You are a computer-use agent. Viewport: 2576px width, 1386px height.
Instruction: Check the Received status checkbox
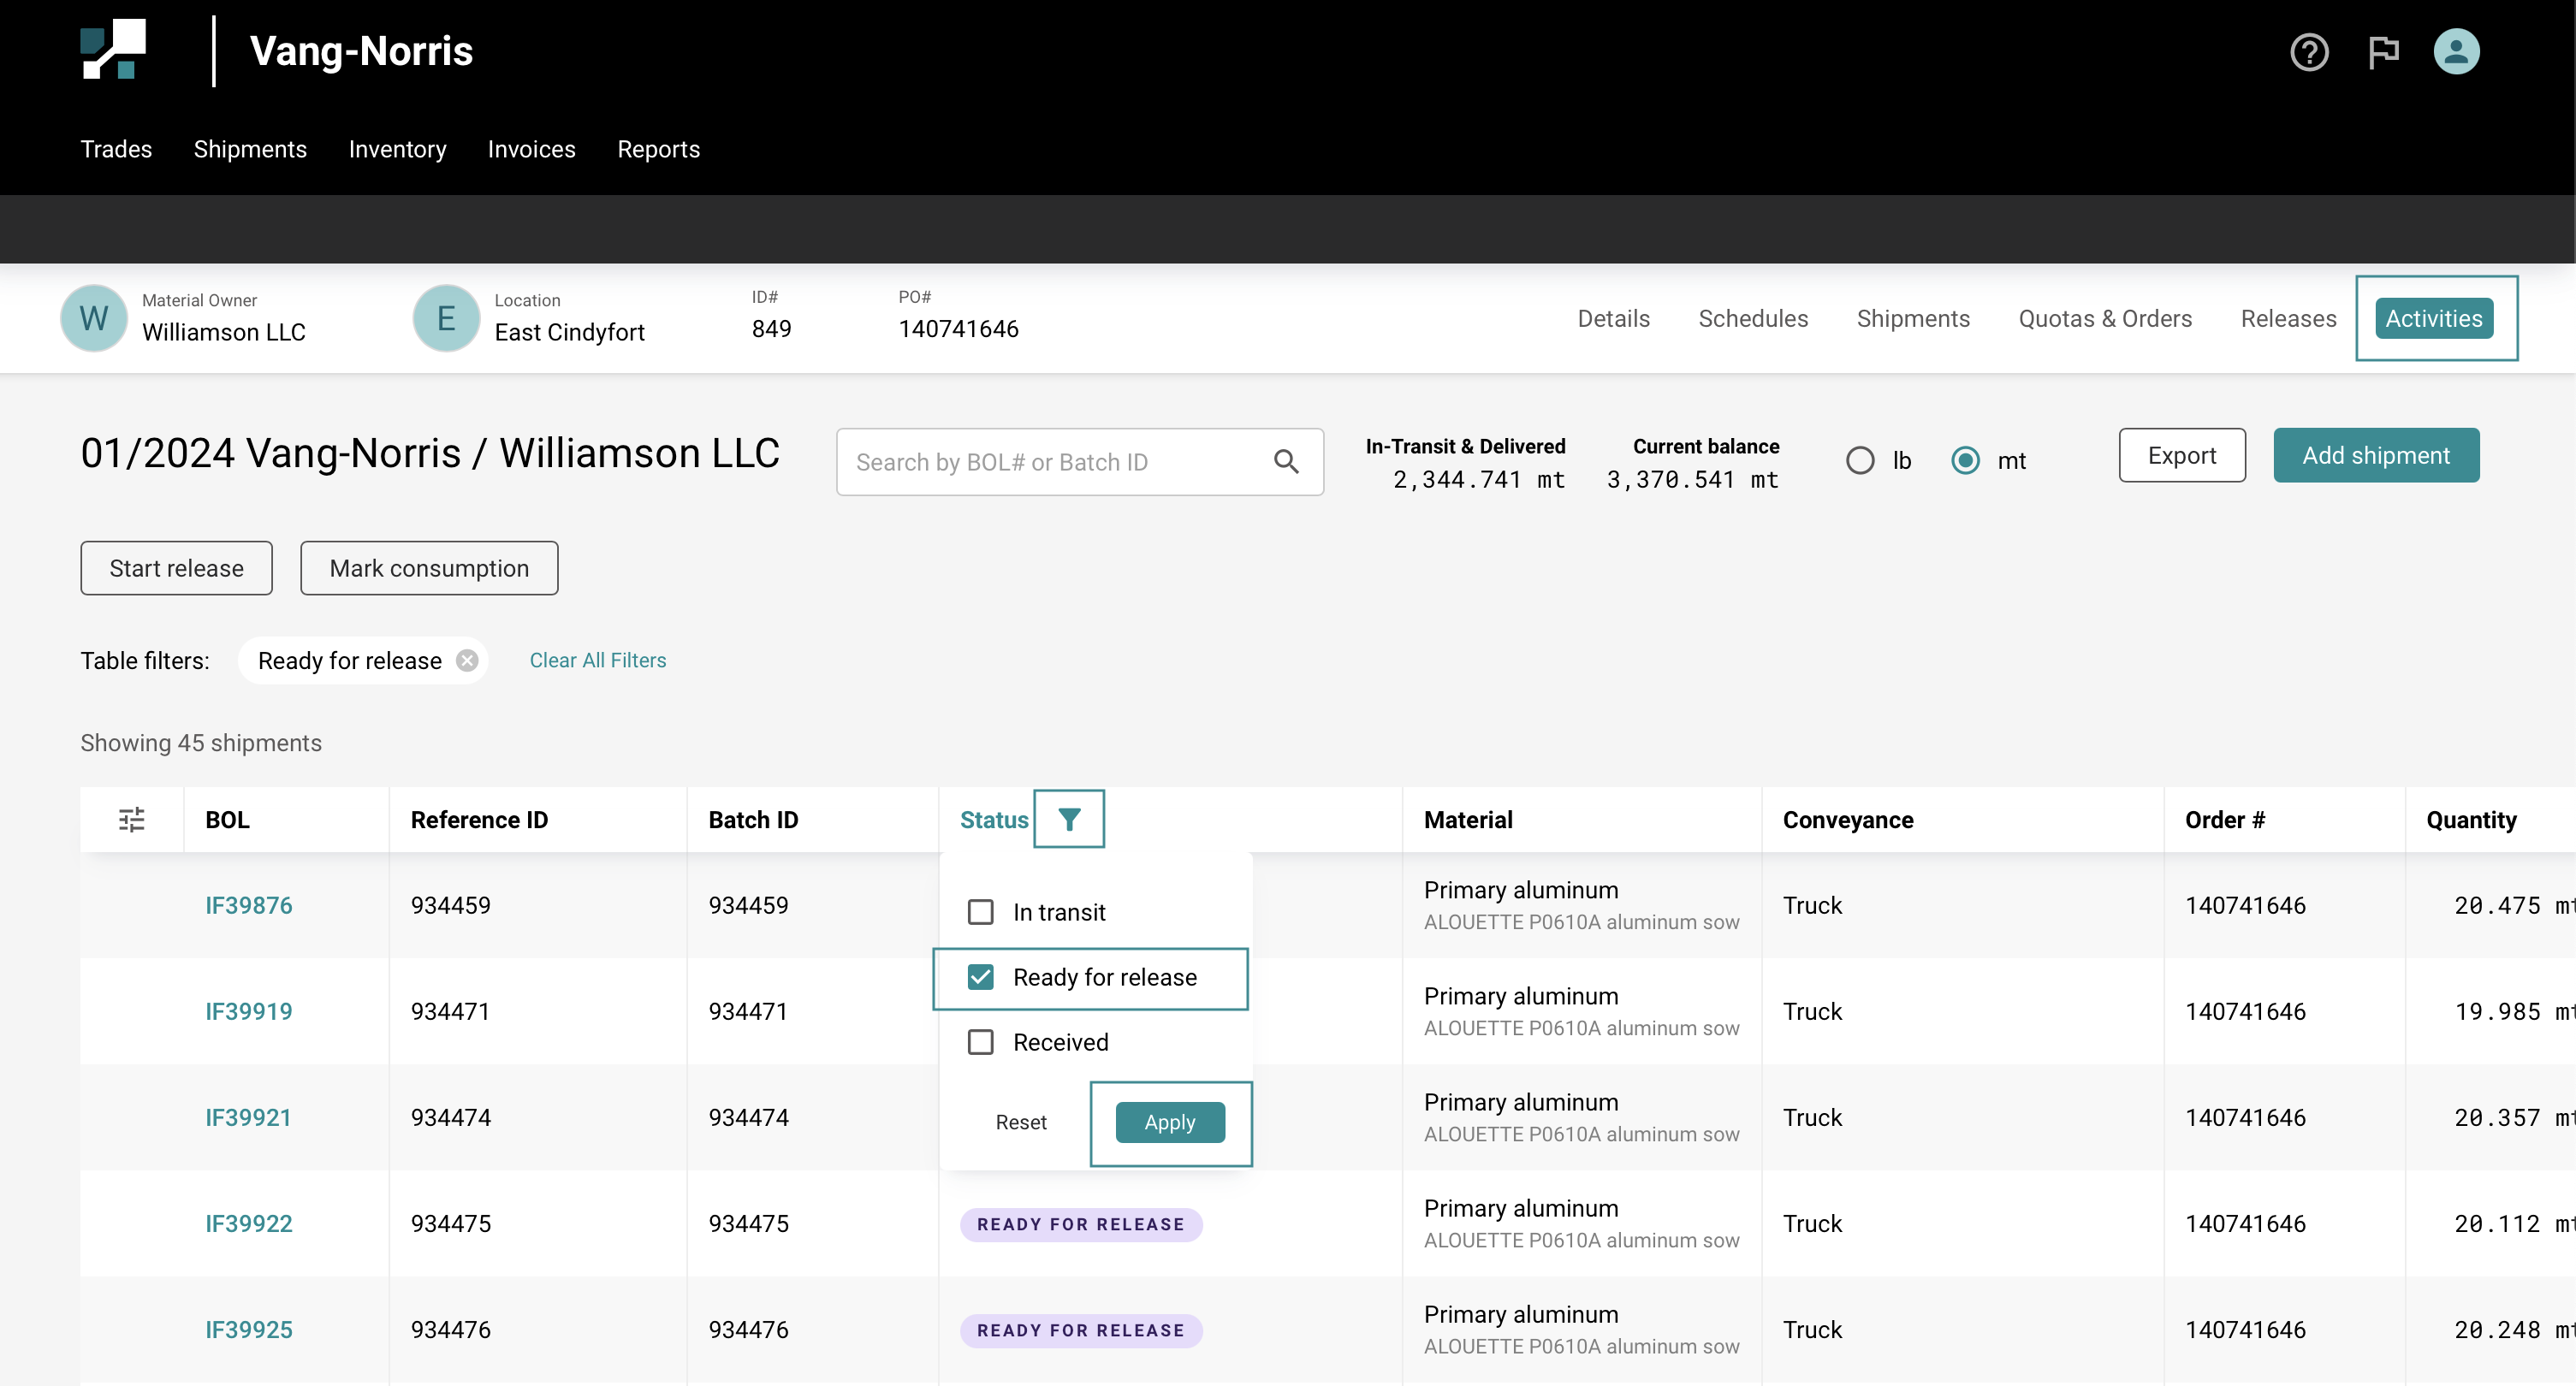pos(980,1042)
